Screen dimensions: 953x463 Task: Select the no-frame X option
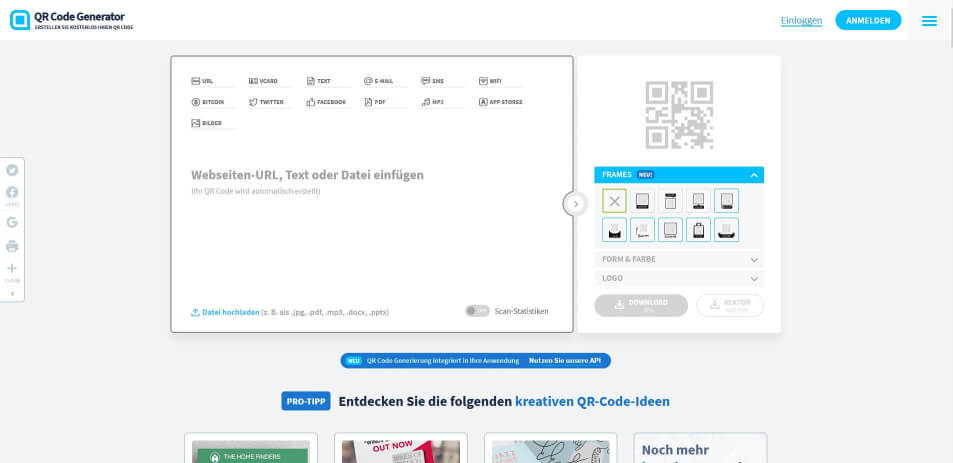[x=614, y=201]
